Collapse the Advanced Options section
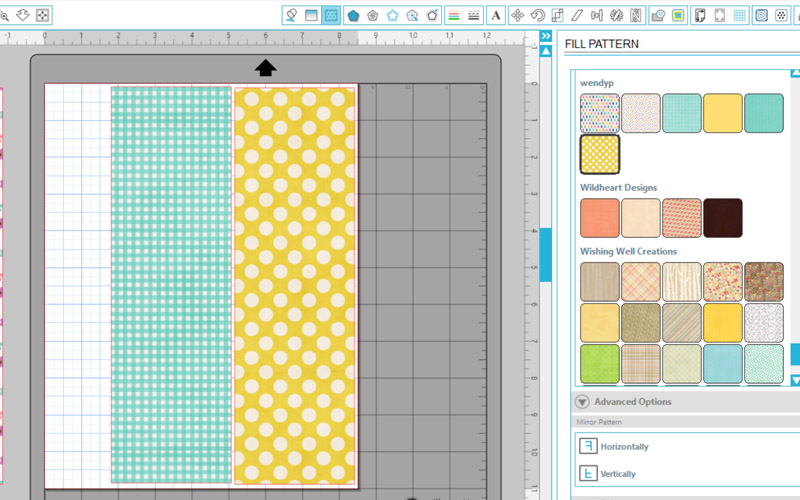 click(x=582, y=402)
